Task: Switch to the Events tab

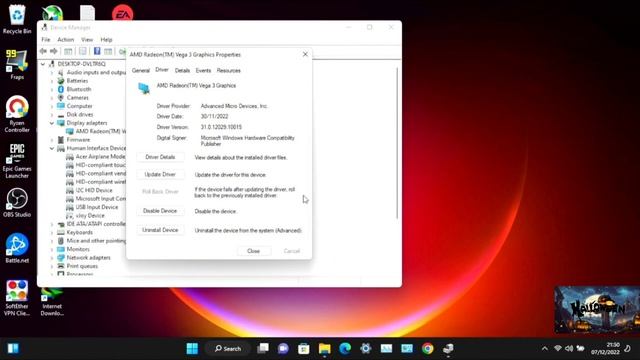Action: coord(203,71)
